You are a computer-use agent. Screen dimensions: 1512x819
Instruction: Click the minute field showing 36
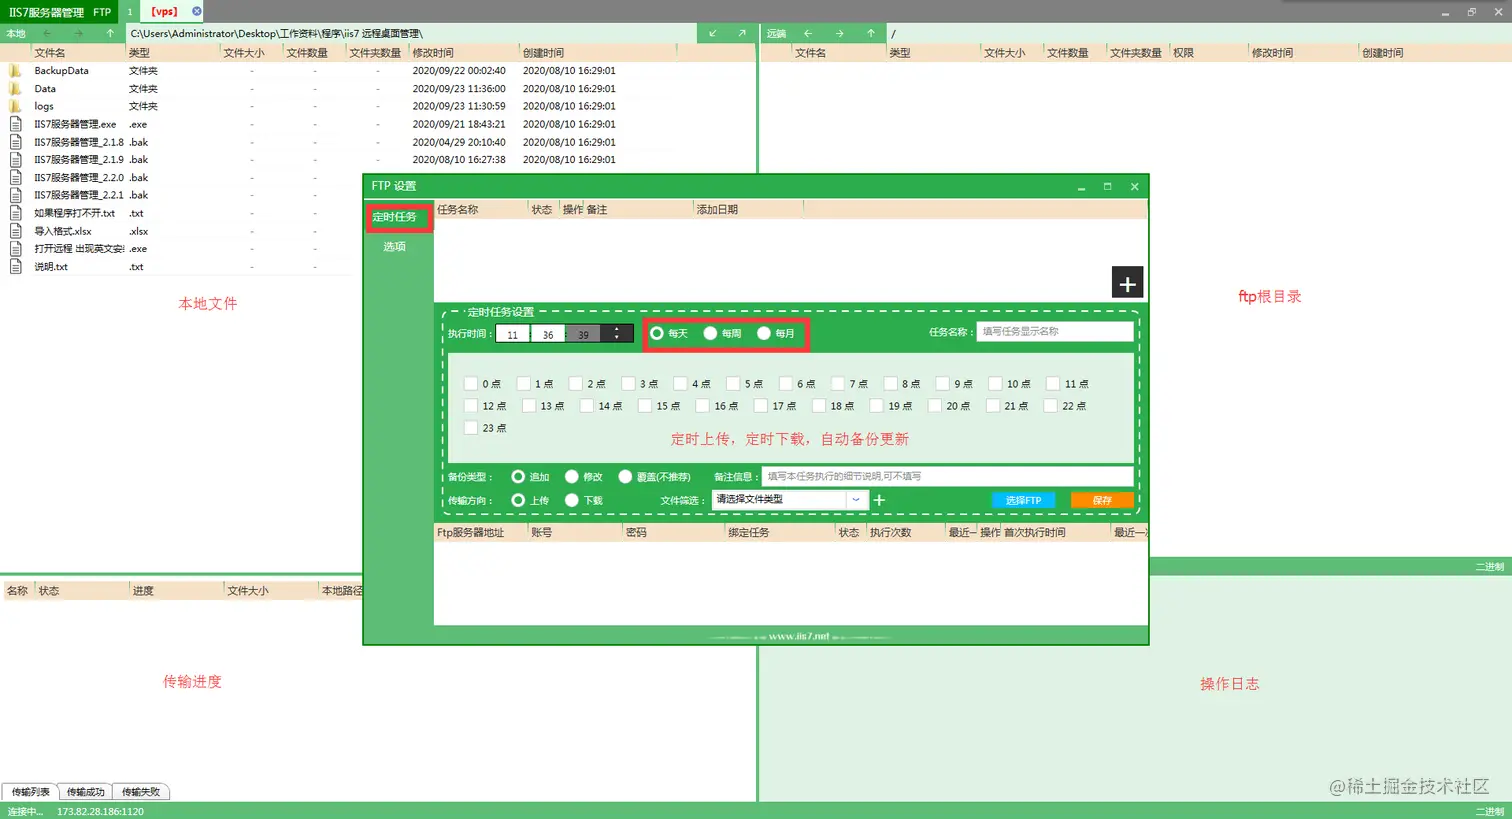coord(548,334)
